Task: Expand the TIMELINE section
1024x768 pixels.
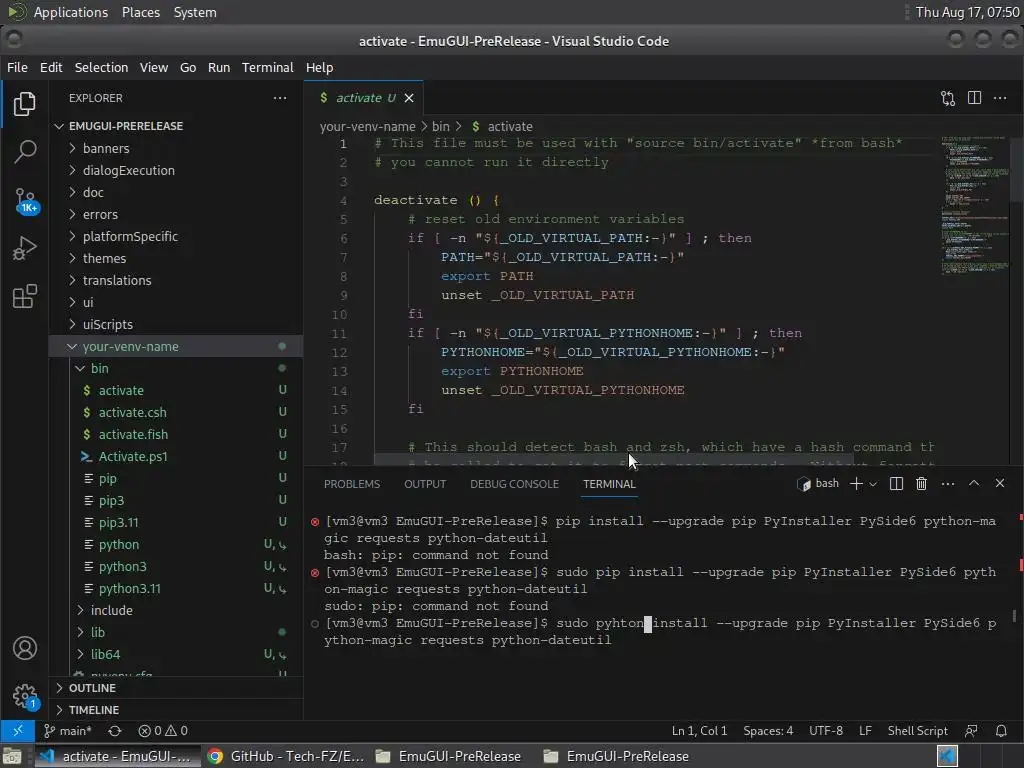Action: click(176, 710)
